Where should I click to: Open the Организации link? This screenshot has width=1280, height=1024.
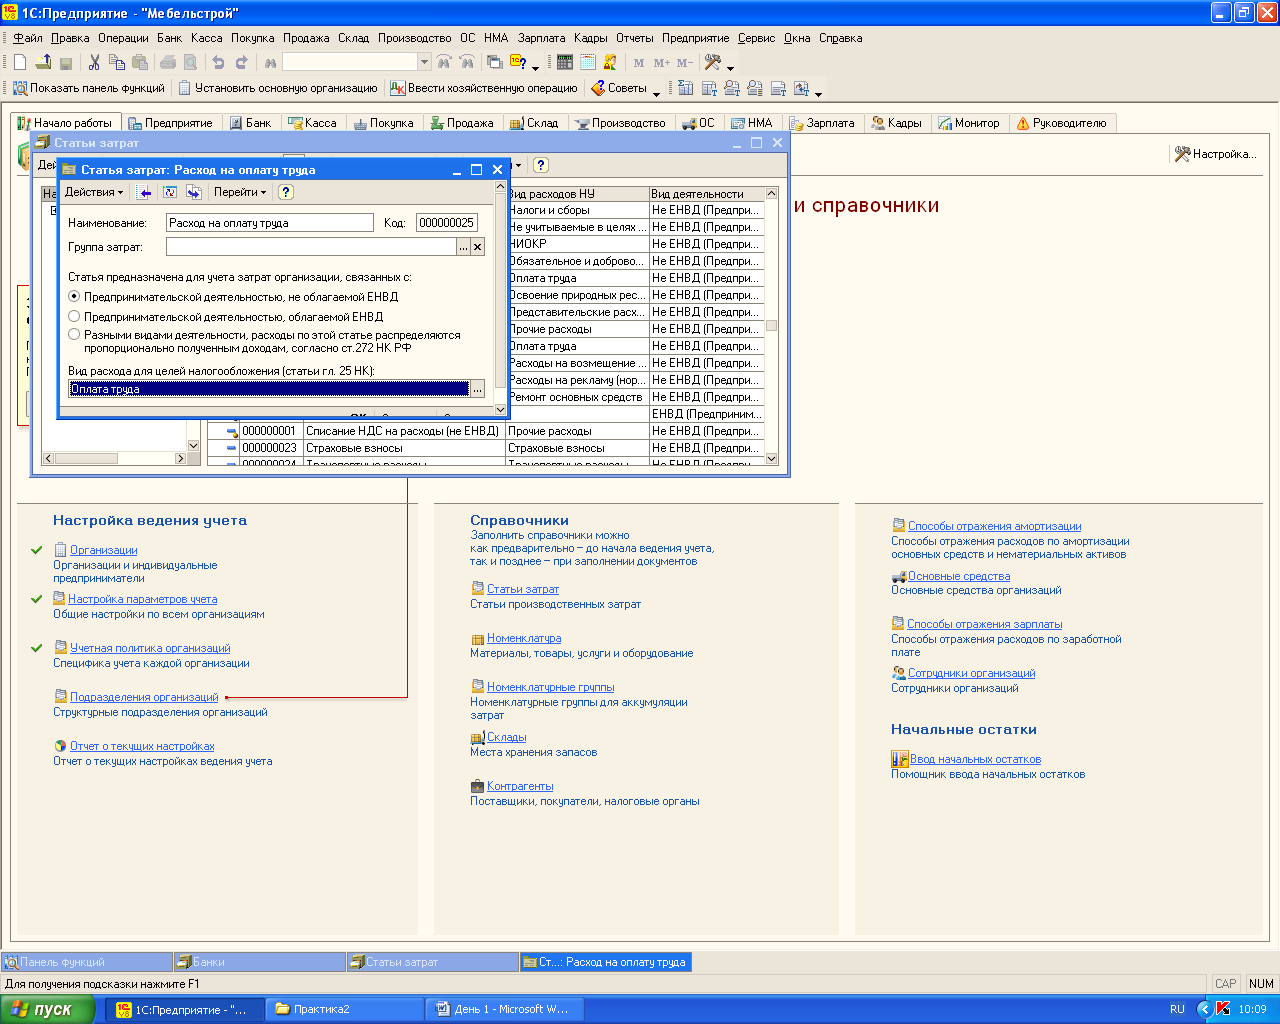click(x=104, y=550)
